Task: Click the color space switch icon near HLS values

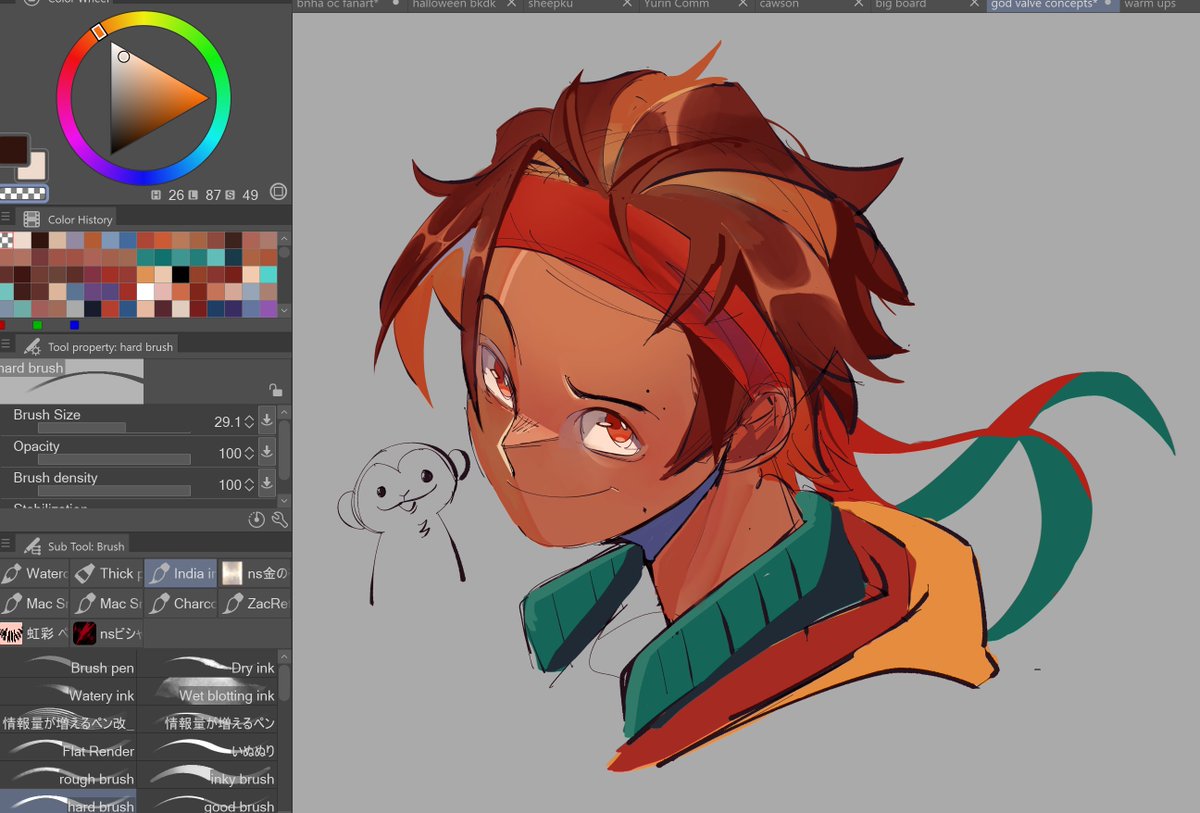Action: pos(278,192)
